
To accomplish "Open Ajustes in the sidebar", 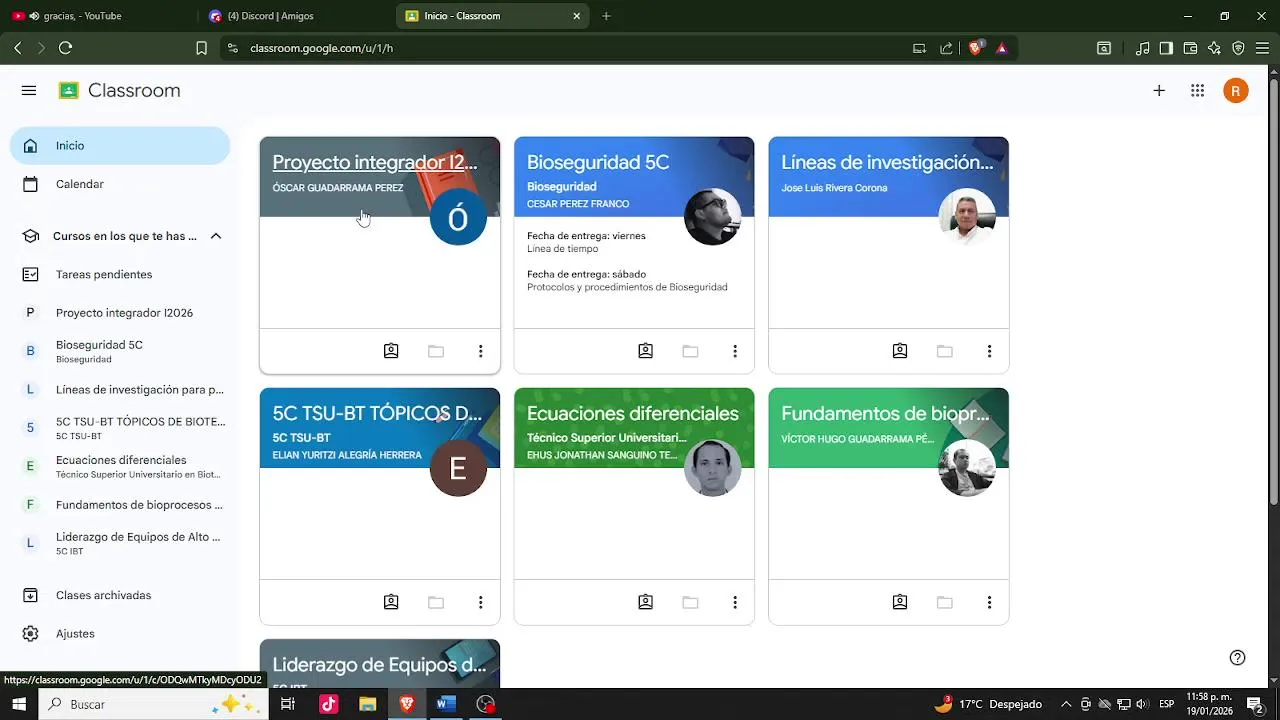I will click(x=120, y=634).
